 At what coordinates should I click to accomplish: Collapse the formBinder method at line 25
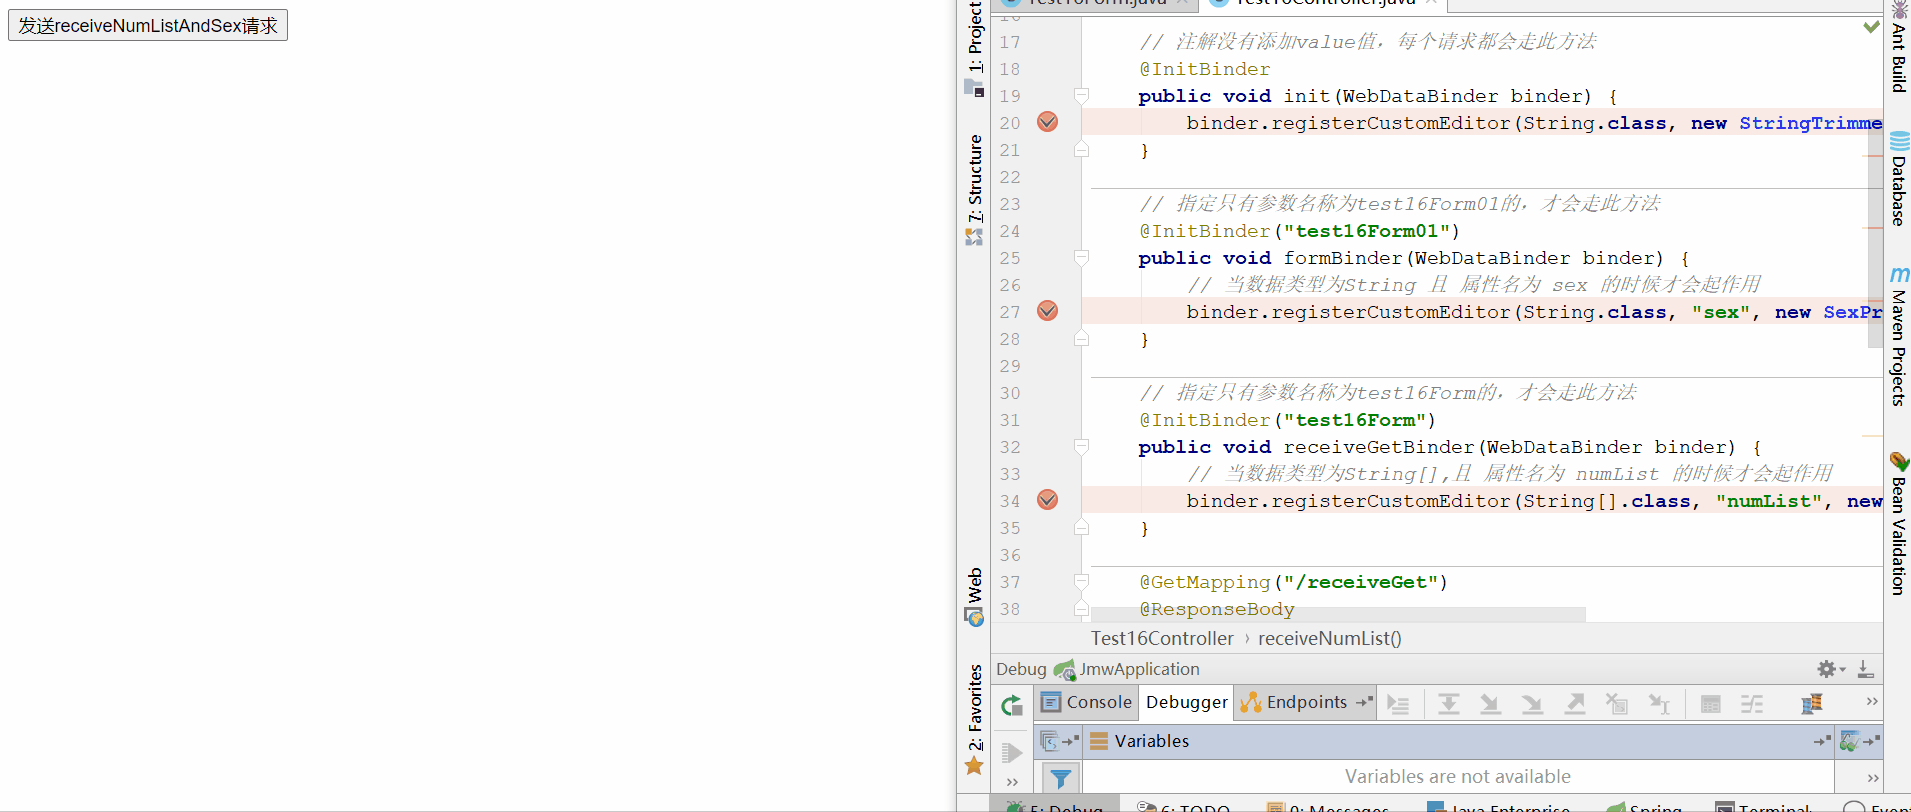point(1081,258)
